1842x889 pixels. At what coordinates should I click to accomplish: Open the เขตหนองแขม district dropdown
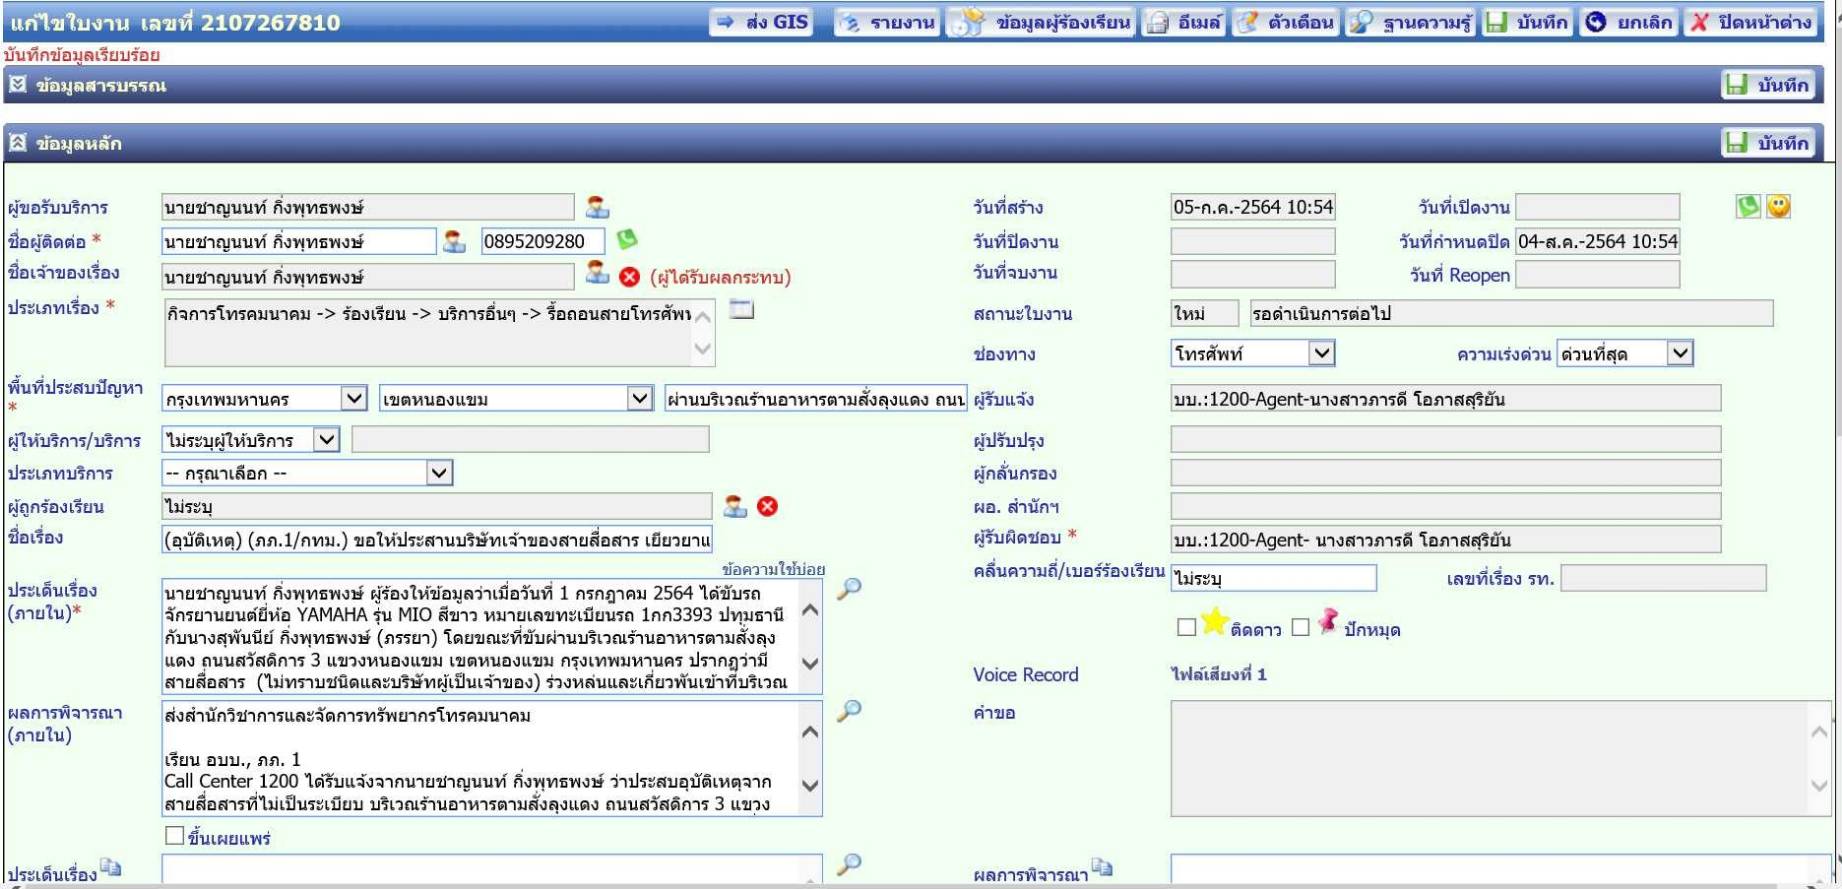click(516, 398)
